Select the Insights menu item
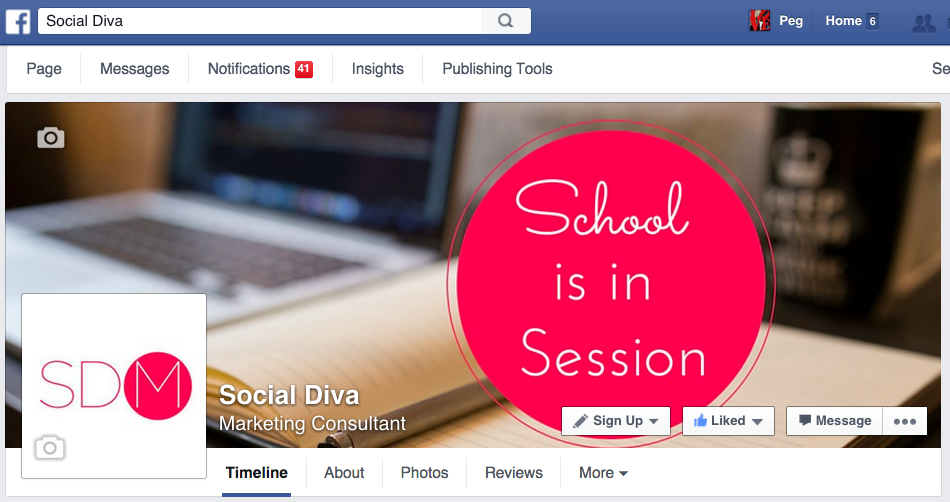This screenshot has width=950, height=502. 377,69
